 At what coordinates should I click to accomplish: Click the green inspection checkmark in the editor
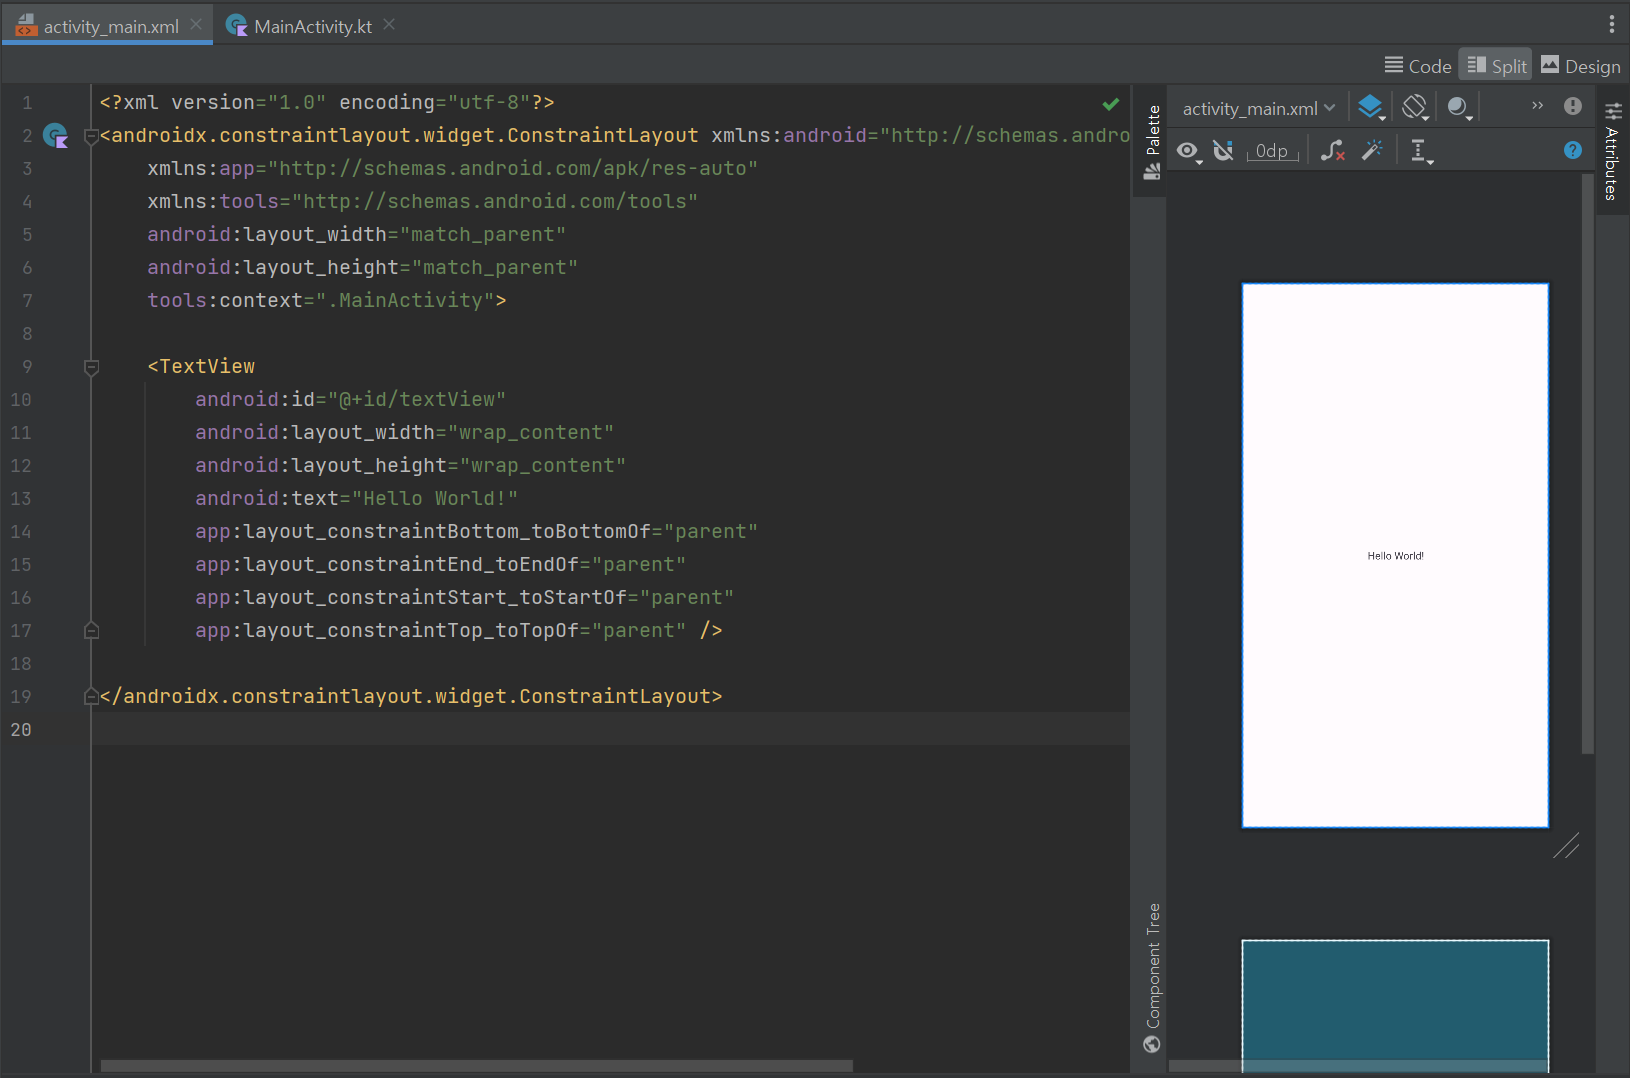pos(1110,104)
